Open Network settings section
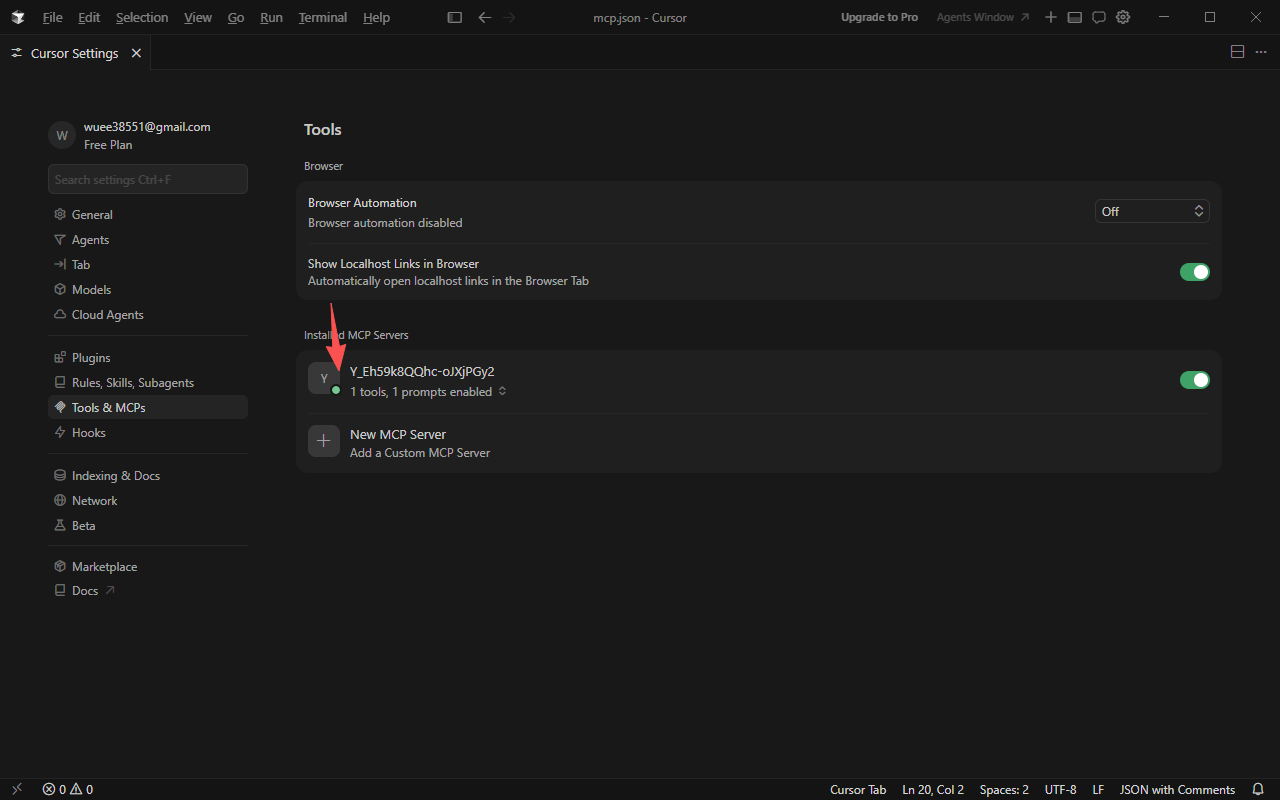 tap(148, 501)
